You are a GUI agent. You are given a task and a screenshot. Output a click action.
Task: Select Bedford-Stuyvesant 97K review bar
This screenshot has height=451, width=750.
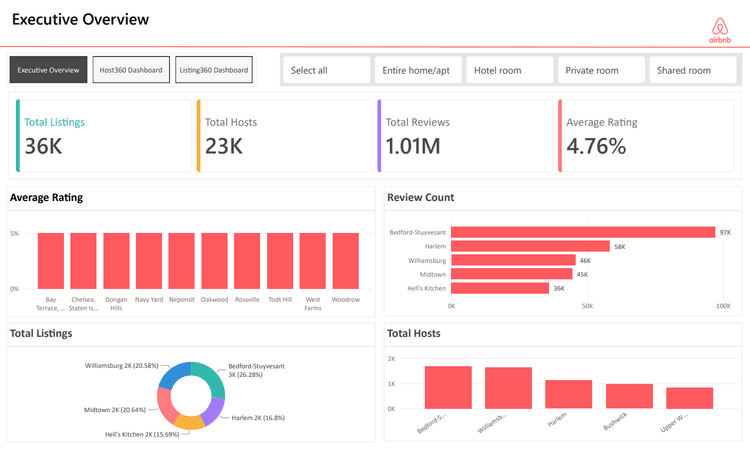coord(583,232)
